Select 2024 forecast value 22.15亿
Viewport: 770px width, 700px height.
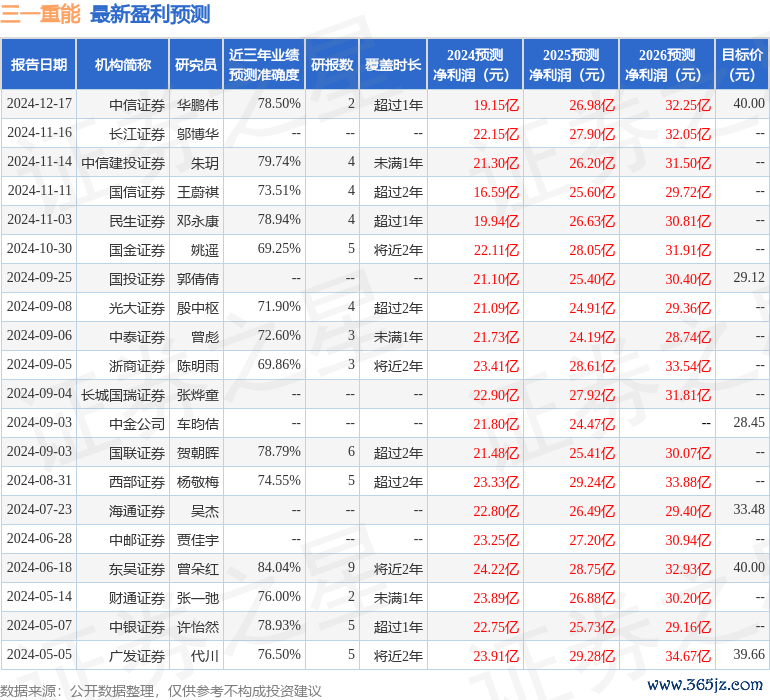click(496, 134)
